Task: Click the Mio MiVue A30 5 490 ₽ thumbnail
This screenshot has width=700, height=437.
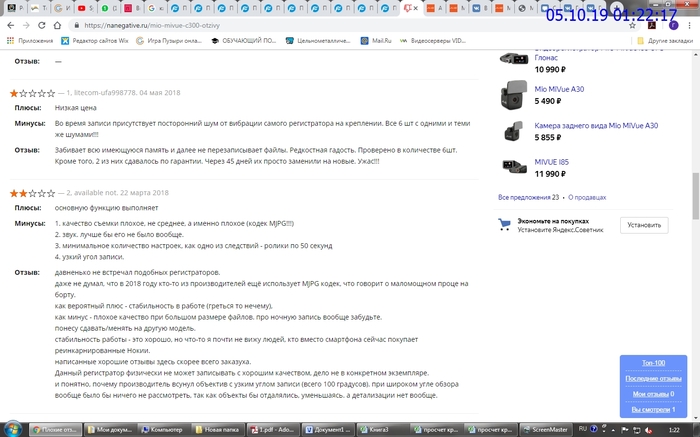Action: (514, 95)
